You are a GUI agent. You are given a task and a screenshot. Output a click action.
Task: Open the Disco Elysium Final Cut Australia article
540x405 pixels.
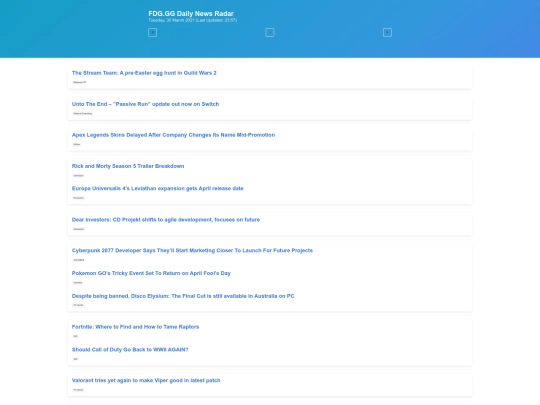[x=183, y=296]
